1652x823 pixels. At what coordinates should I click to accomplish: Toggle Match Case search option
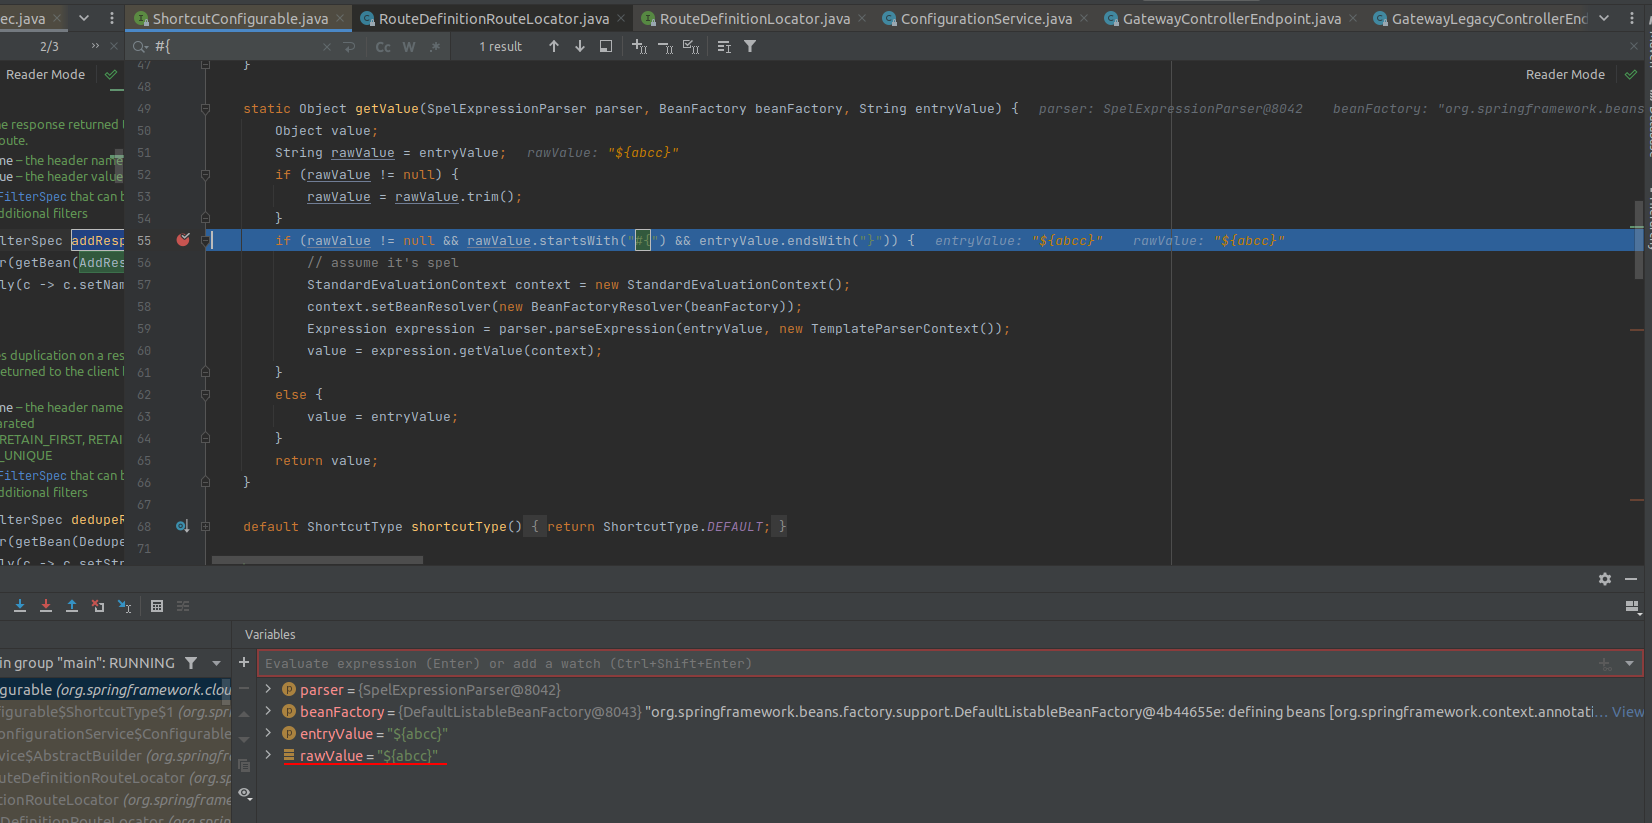(x=383, y=47)
